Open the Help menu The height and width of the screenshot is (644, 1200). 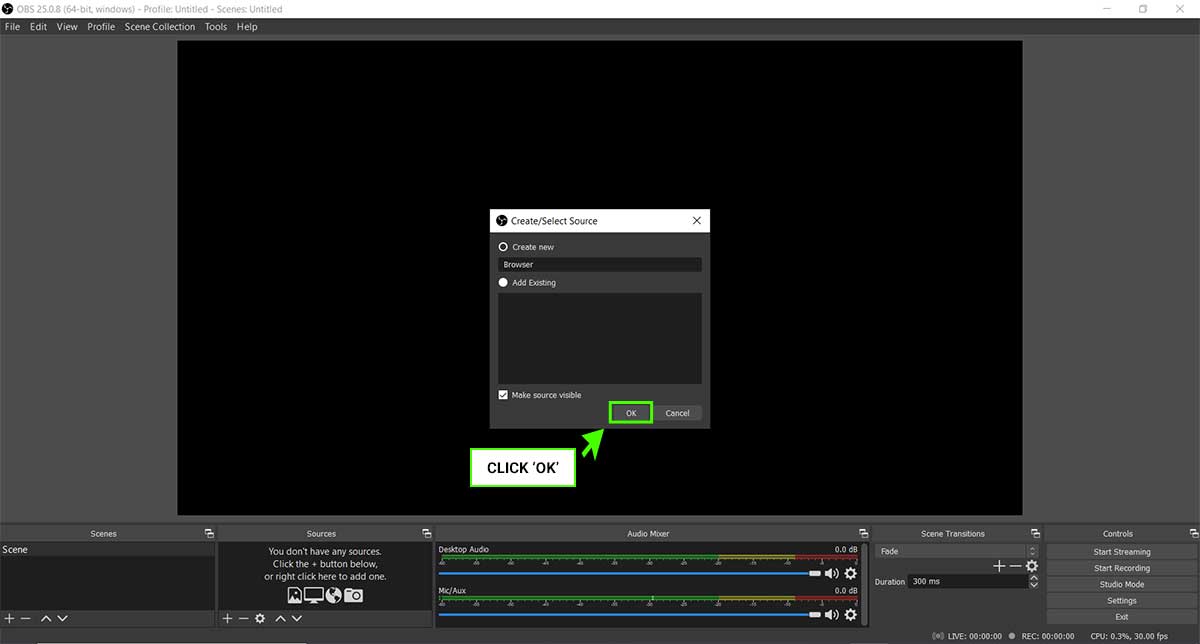pos(247,27)
